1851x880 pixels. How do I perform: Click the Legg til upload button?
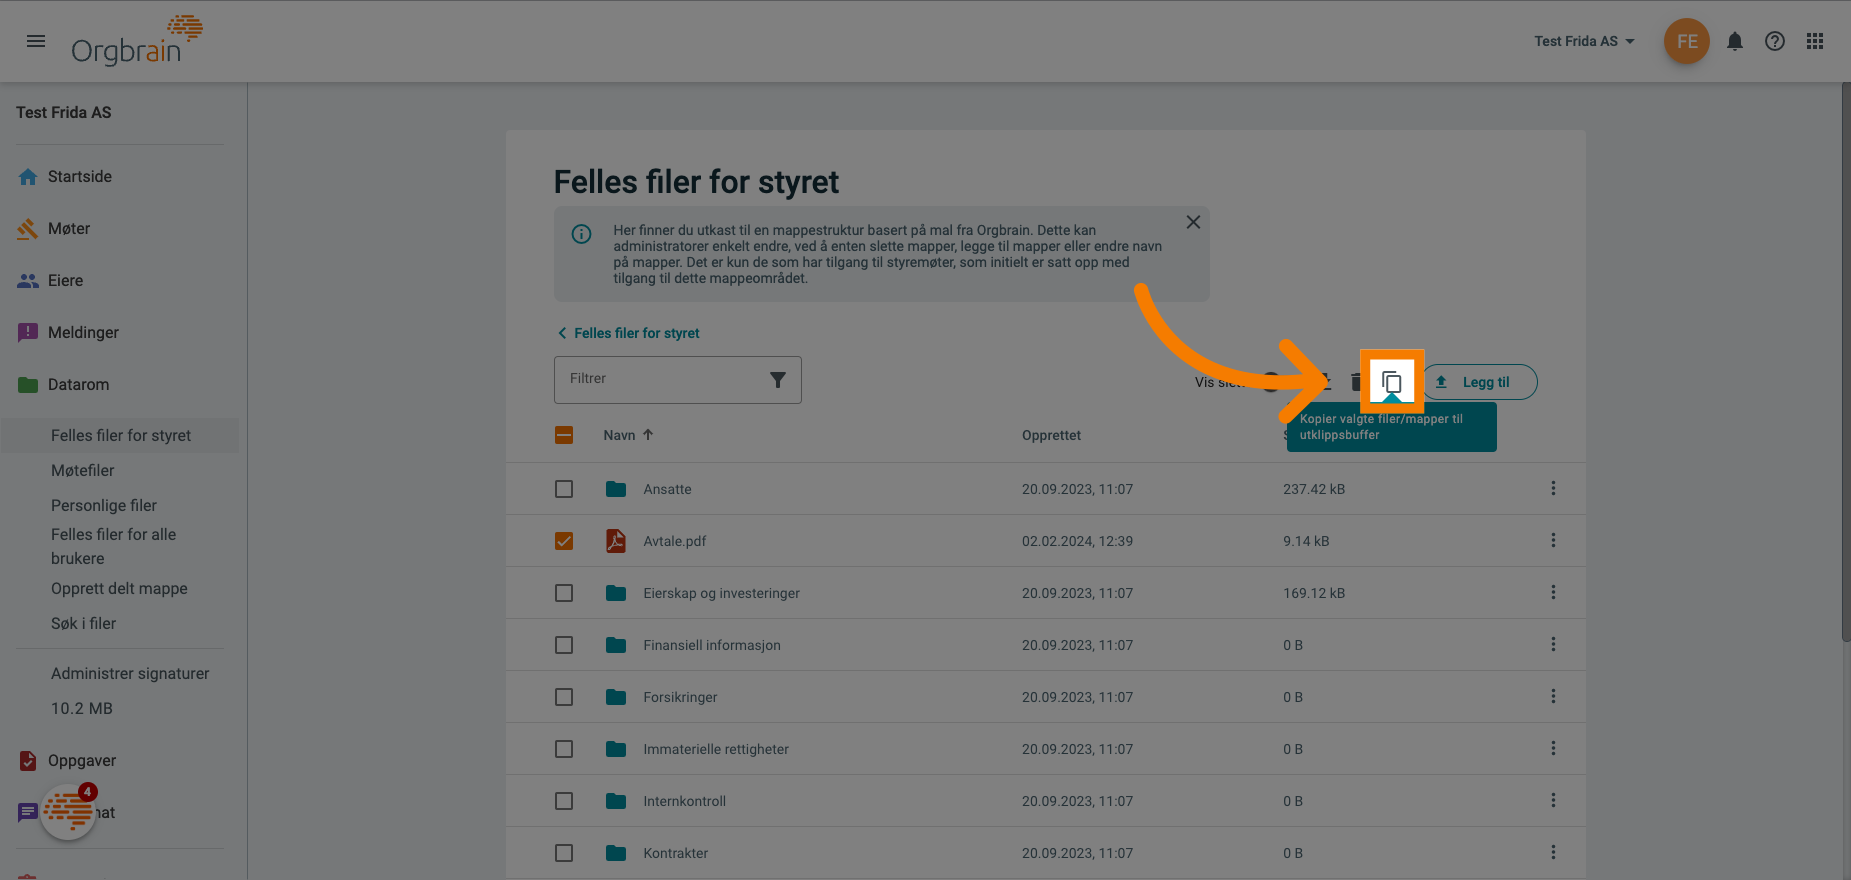click(x=1480, y=382)
